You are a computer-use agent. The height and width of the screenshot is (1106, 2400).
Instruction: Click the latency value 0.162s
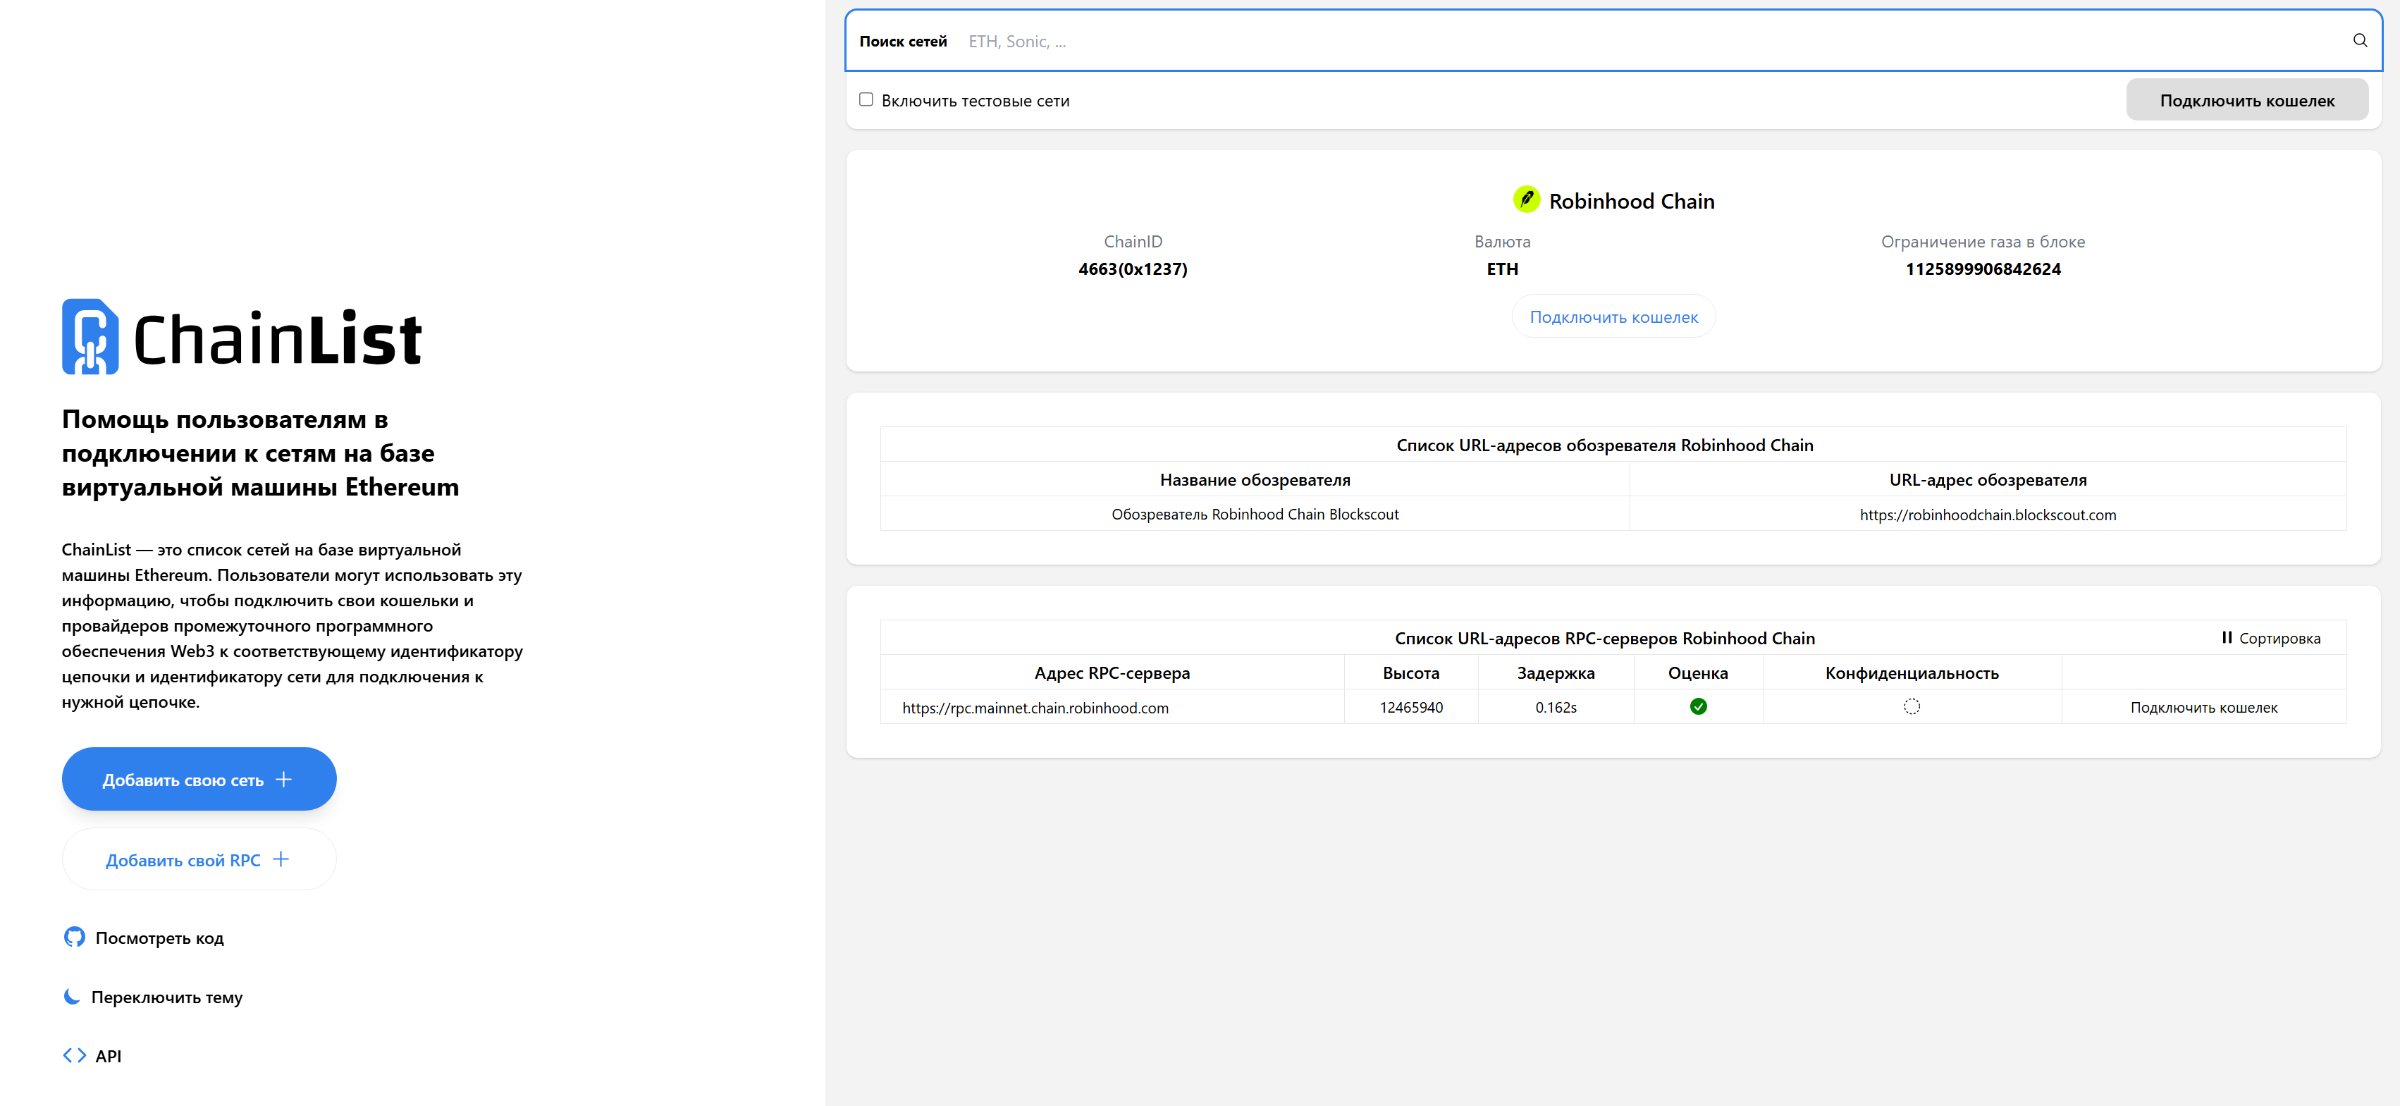[x=1556, y=707]
